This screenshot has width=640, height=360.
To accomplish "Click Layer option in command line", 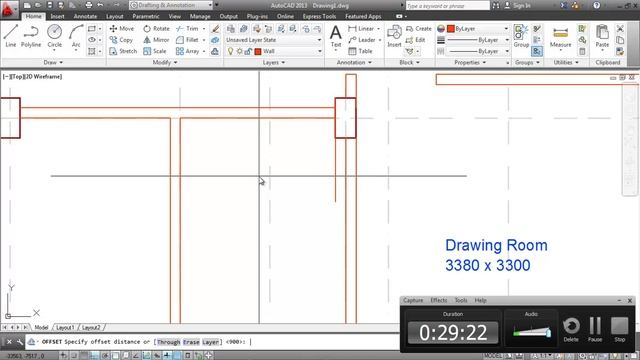I will coord(211,342).
